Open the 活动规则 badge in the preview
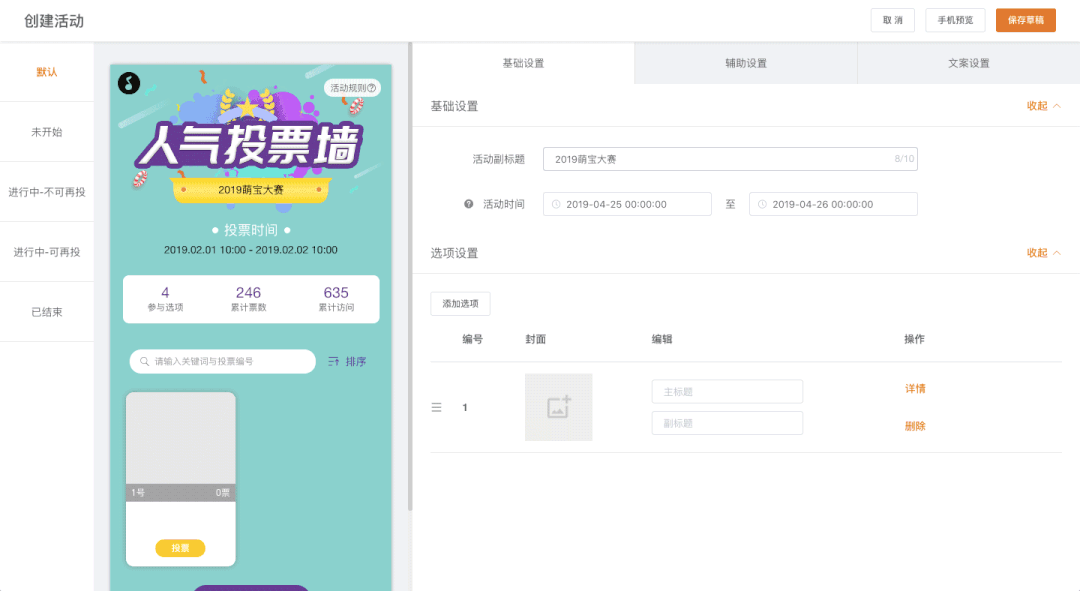The height and width of the screenshot is (591, 1080). coord(352,87)
